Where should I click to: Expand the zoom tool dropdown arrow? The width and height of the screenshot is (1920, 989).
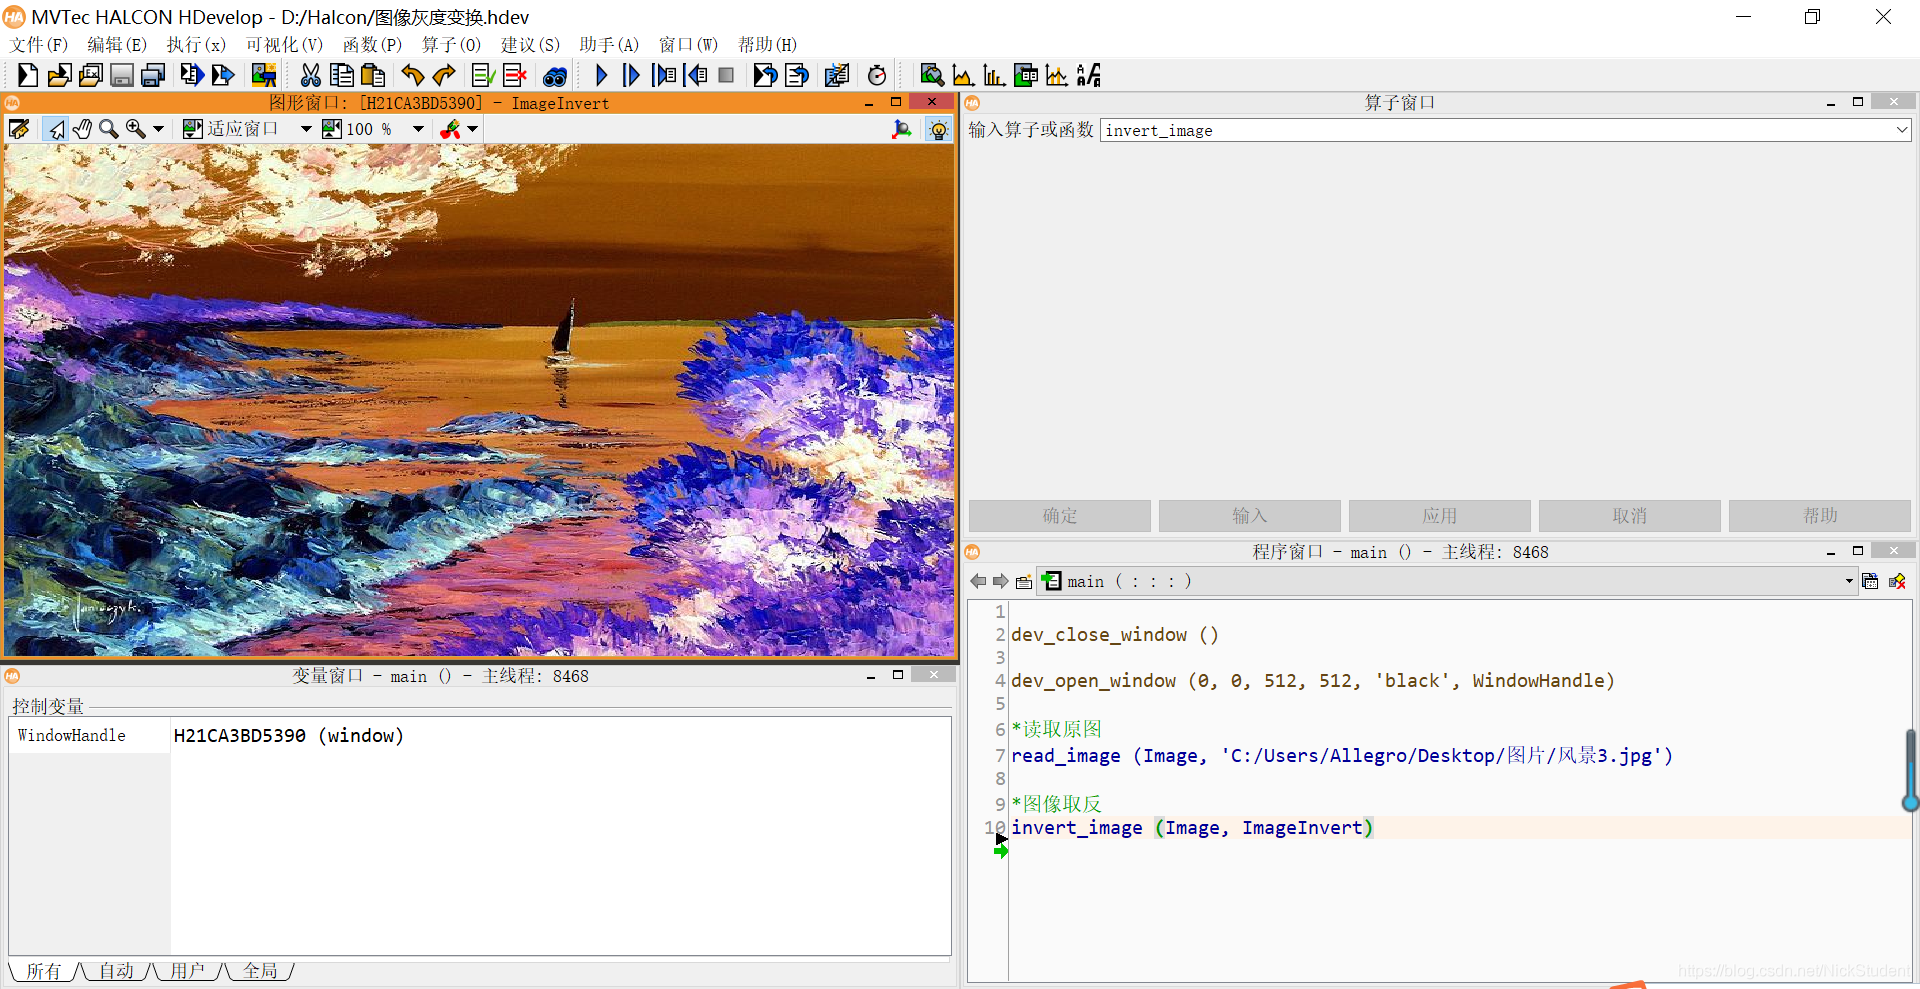coord(158,129)
